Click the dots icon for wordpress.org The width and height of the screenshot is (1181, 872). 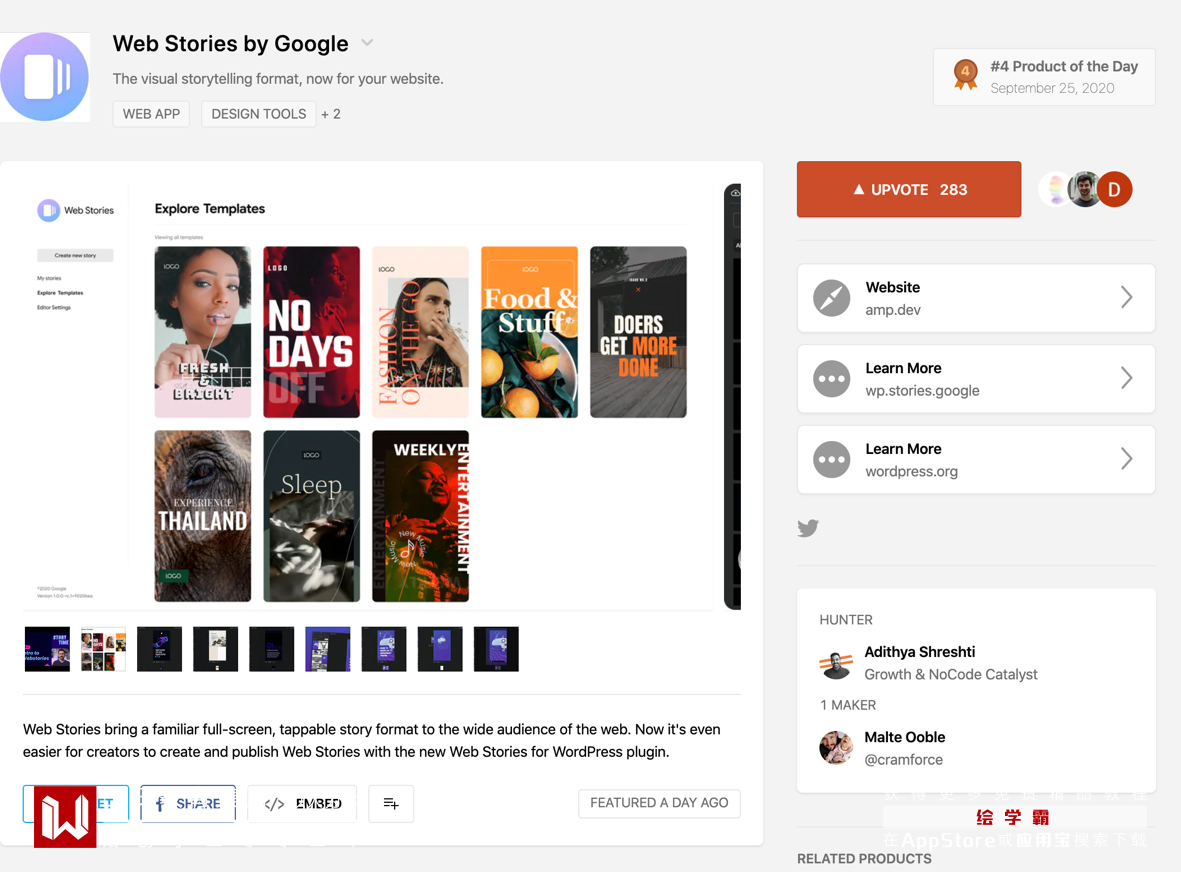[x=832, y=459]
